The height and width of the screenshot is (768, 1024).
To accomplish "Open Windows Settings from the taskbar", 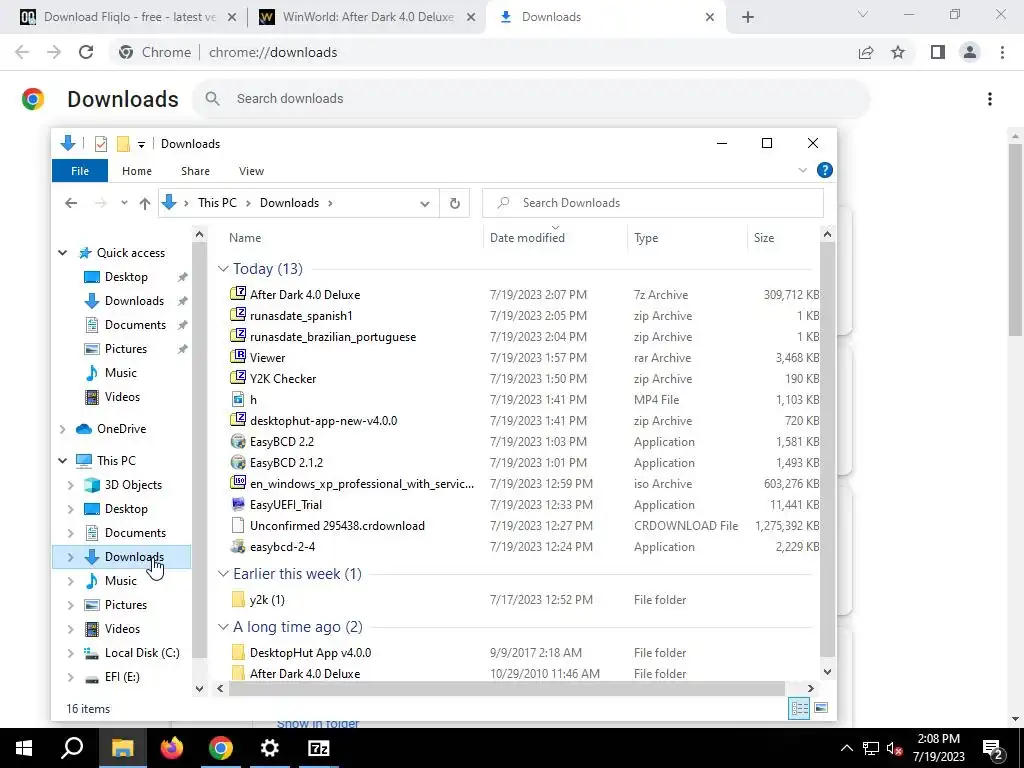I will click(x=270, y=748).
